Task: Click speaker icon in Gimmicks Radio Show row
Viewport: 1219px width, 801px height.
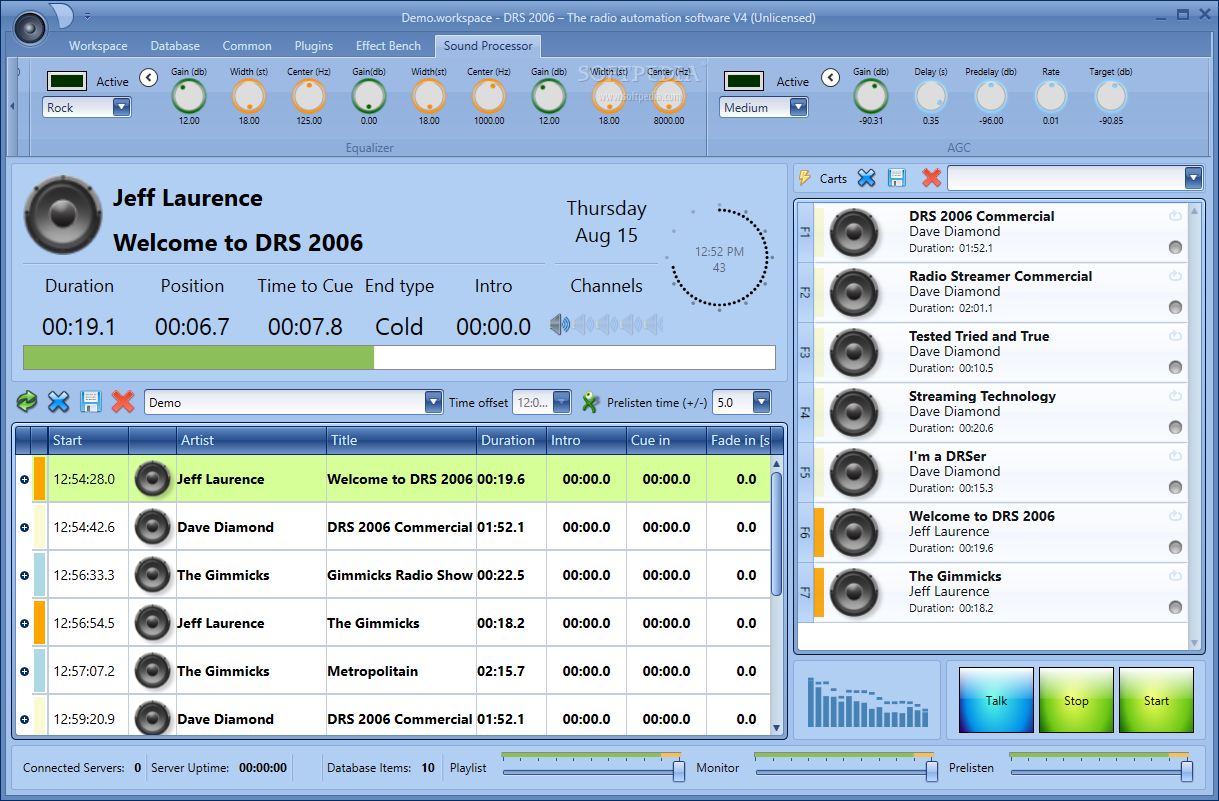Action: 153,575
